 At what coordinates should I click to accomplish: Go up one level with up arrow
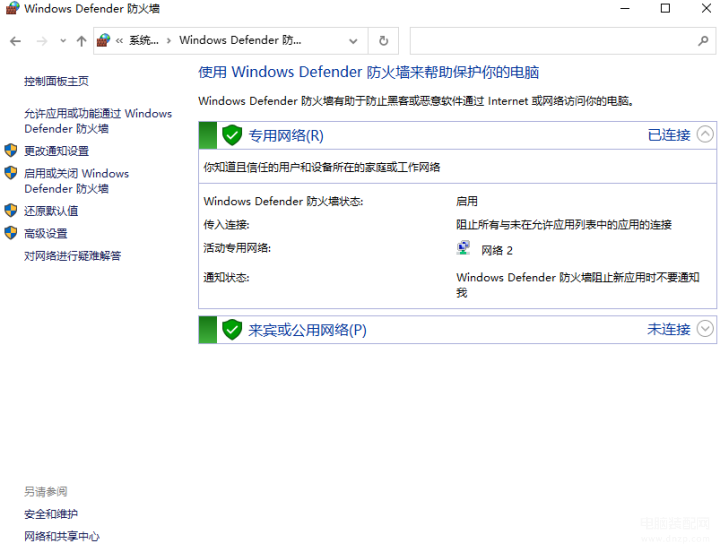tap(81, 41)
